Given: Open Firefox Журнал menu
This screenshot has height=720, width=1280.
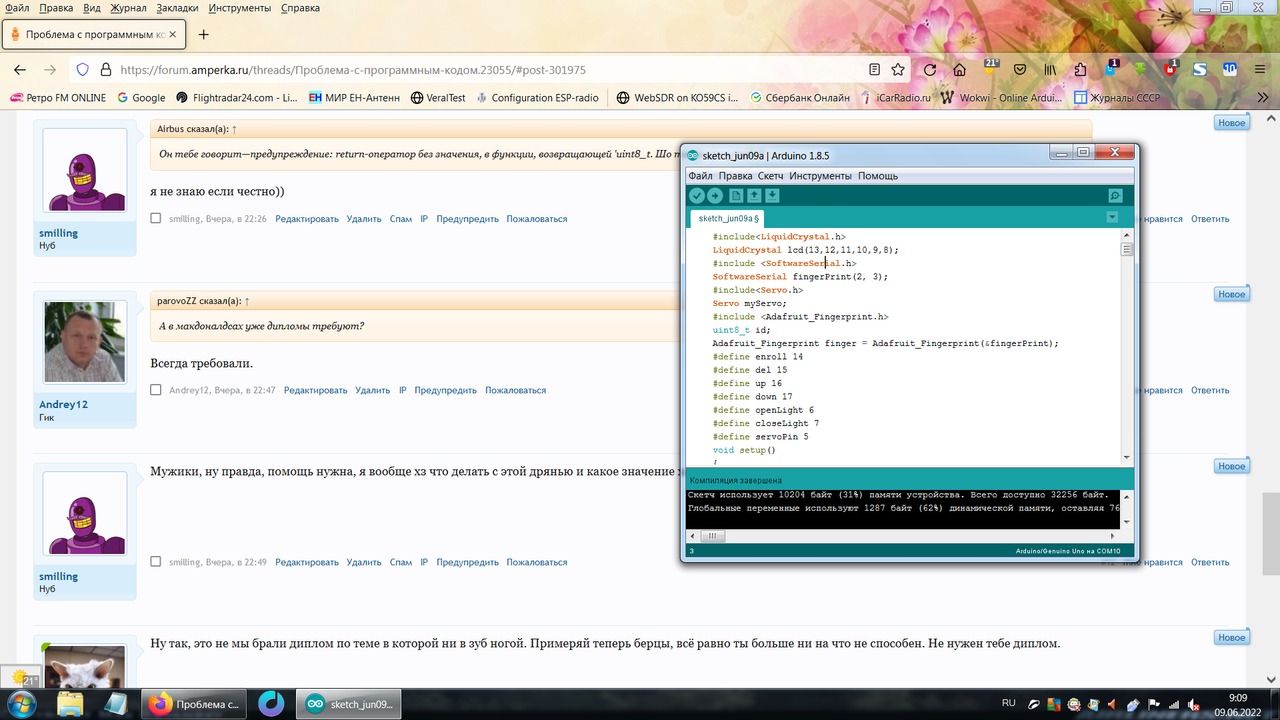Looking at the screenshot, I should point(128,8).
